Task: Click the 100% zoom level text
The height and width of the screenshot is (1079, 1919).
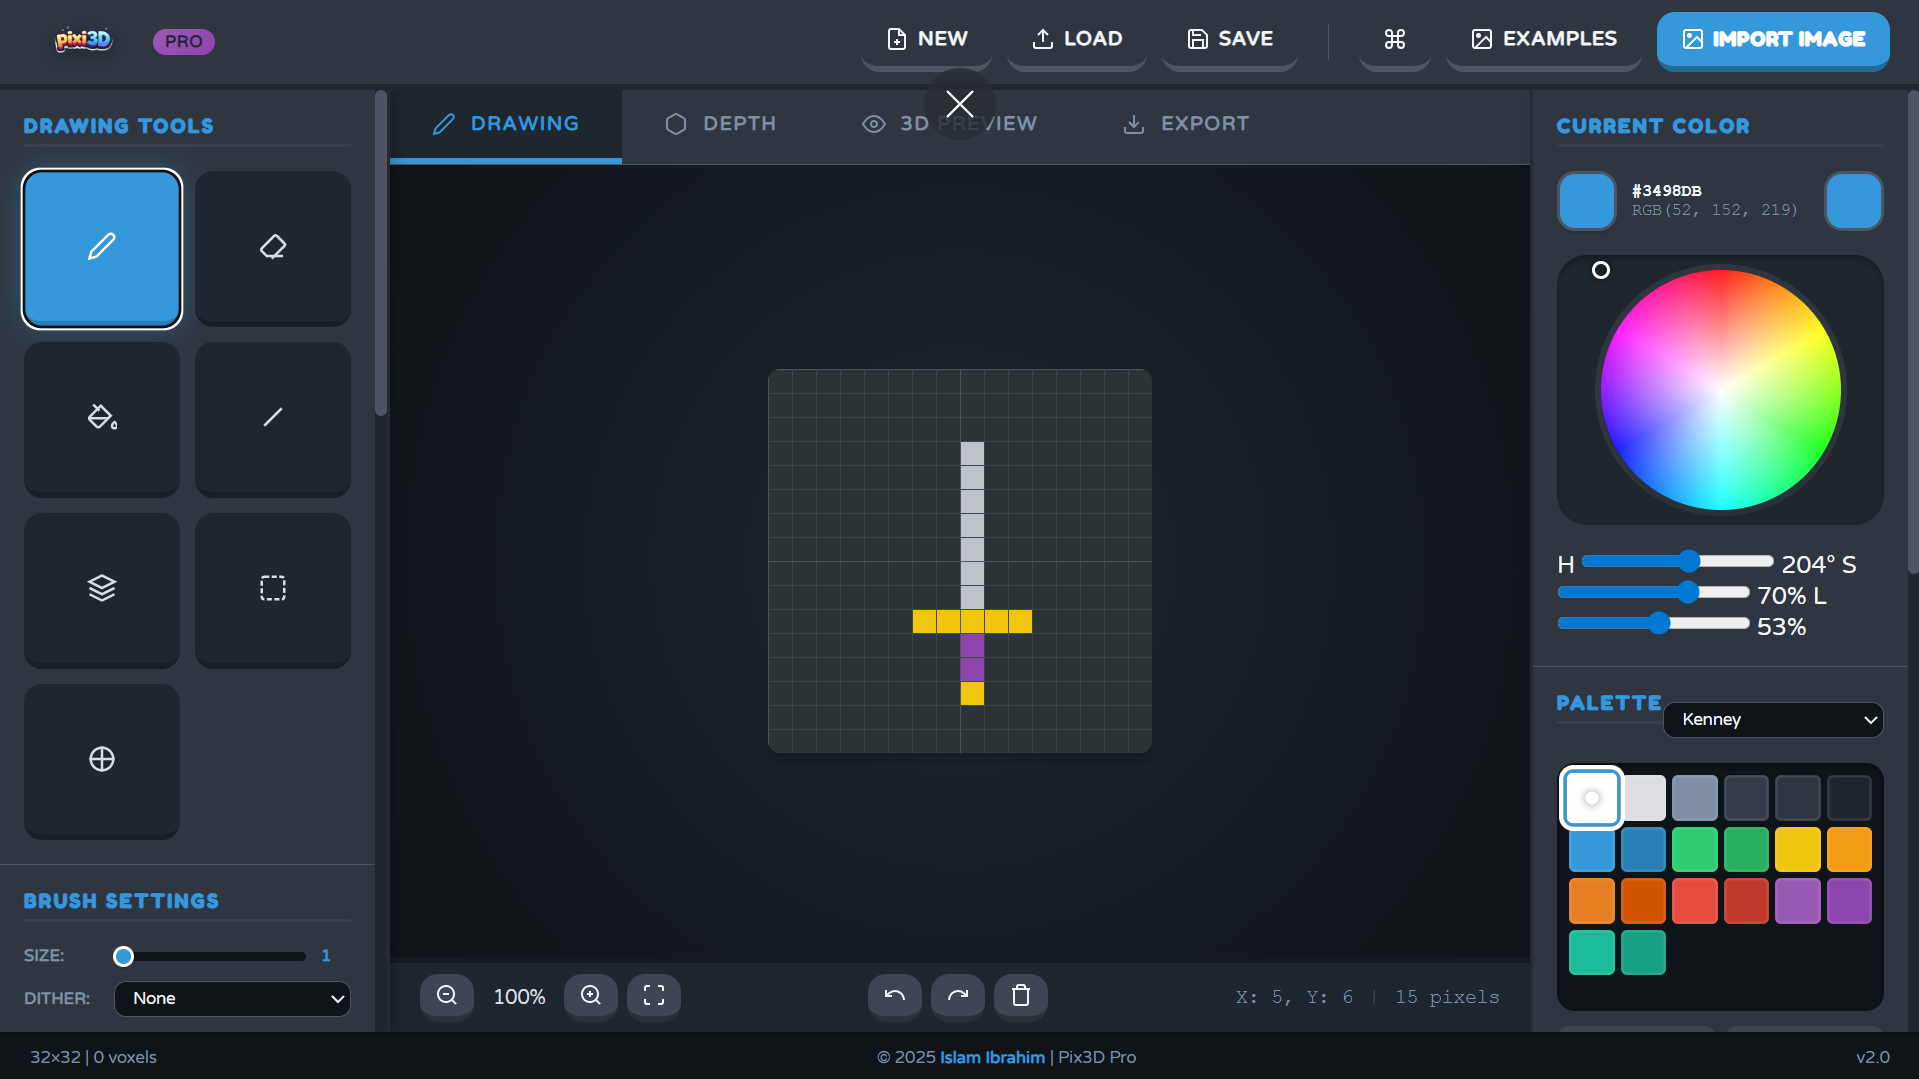Action: (x=520, y=997)
